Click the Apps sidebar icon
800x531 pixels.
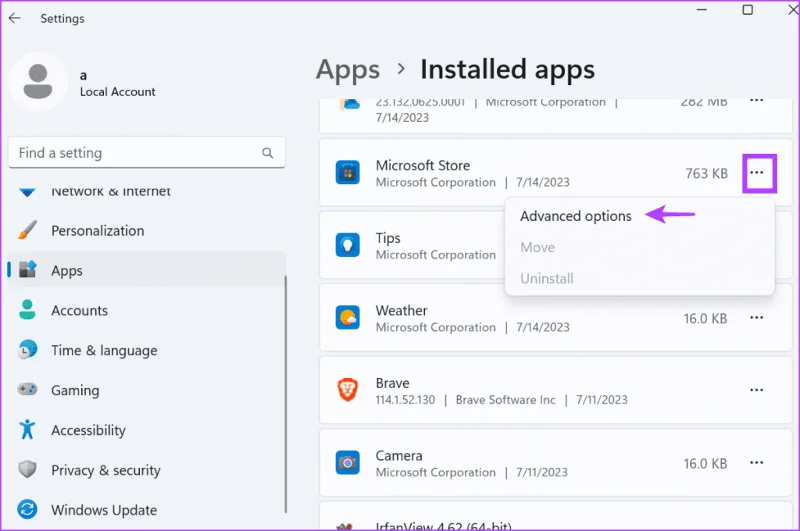click(28, 269)
